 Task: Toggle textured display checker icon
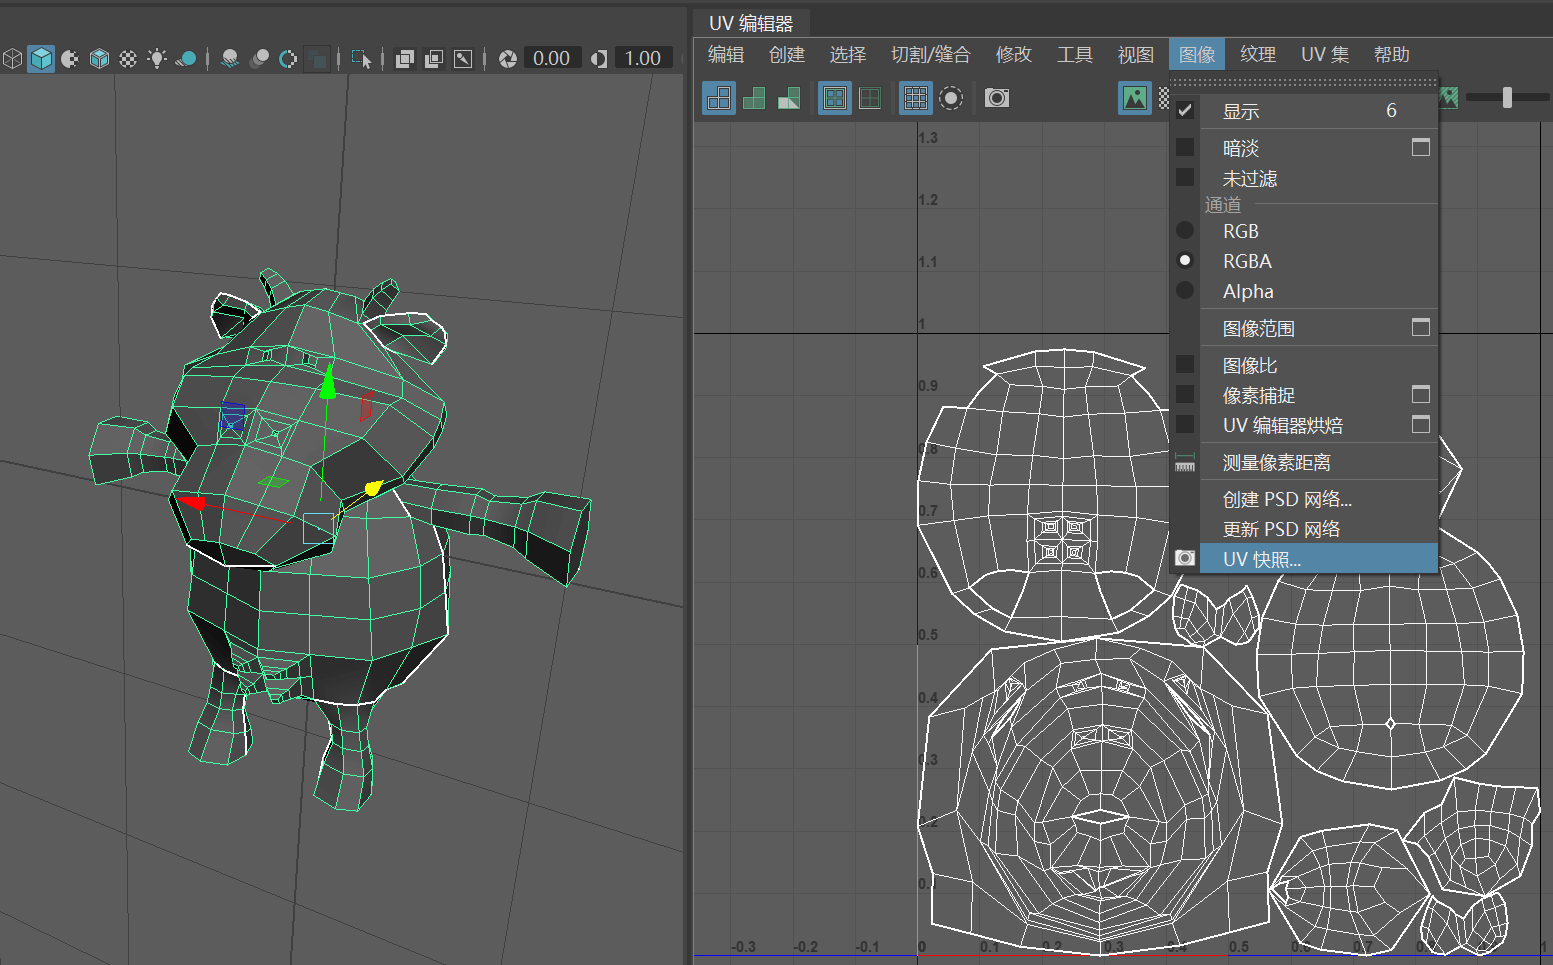click(x=128, y=59)
